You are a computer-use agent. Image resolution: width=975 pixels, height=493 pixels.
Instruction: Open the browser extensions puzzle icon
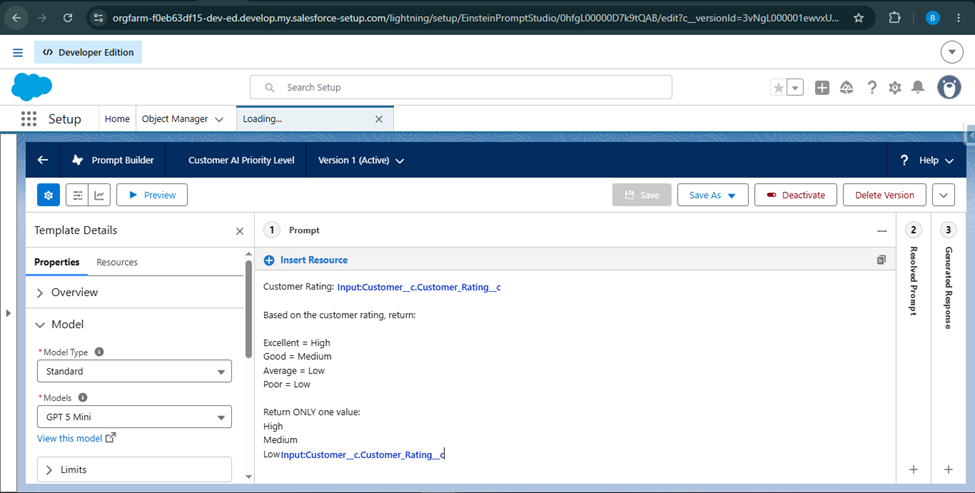click(894, 18)
